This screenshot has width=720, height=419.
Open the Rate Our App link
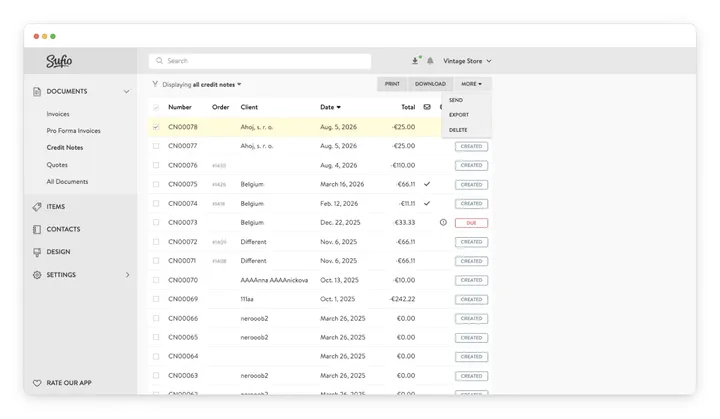(x=69, y=383)
